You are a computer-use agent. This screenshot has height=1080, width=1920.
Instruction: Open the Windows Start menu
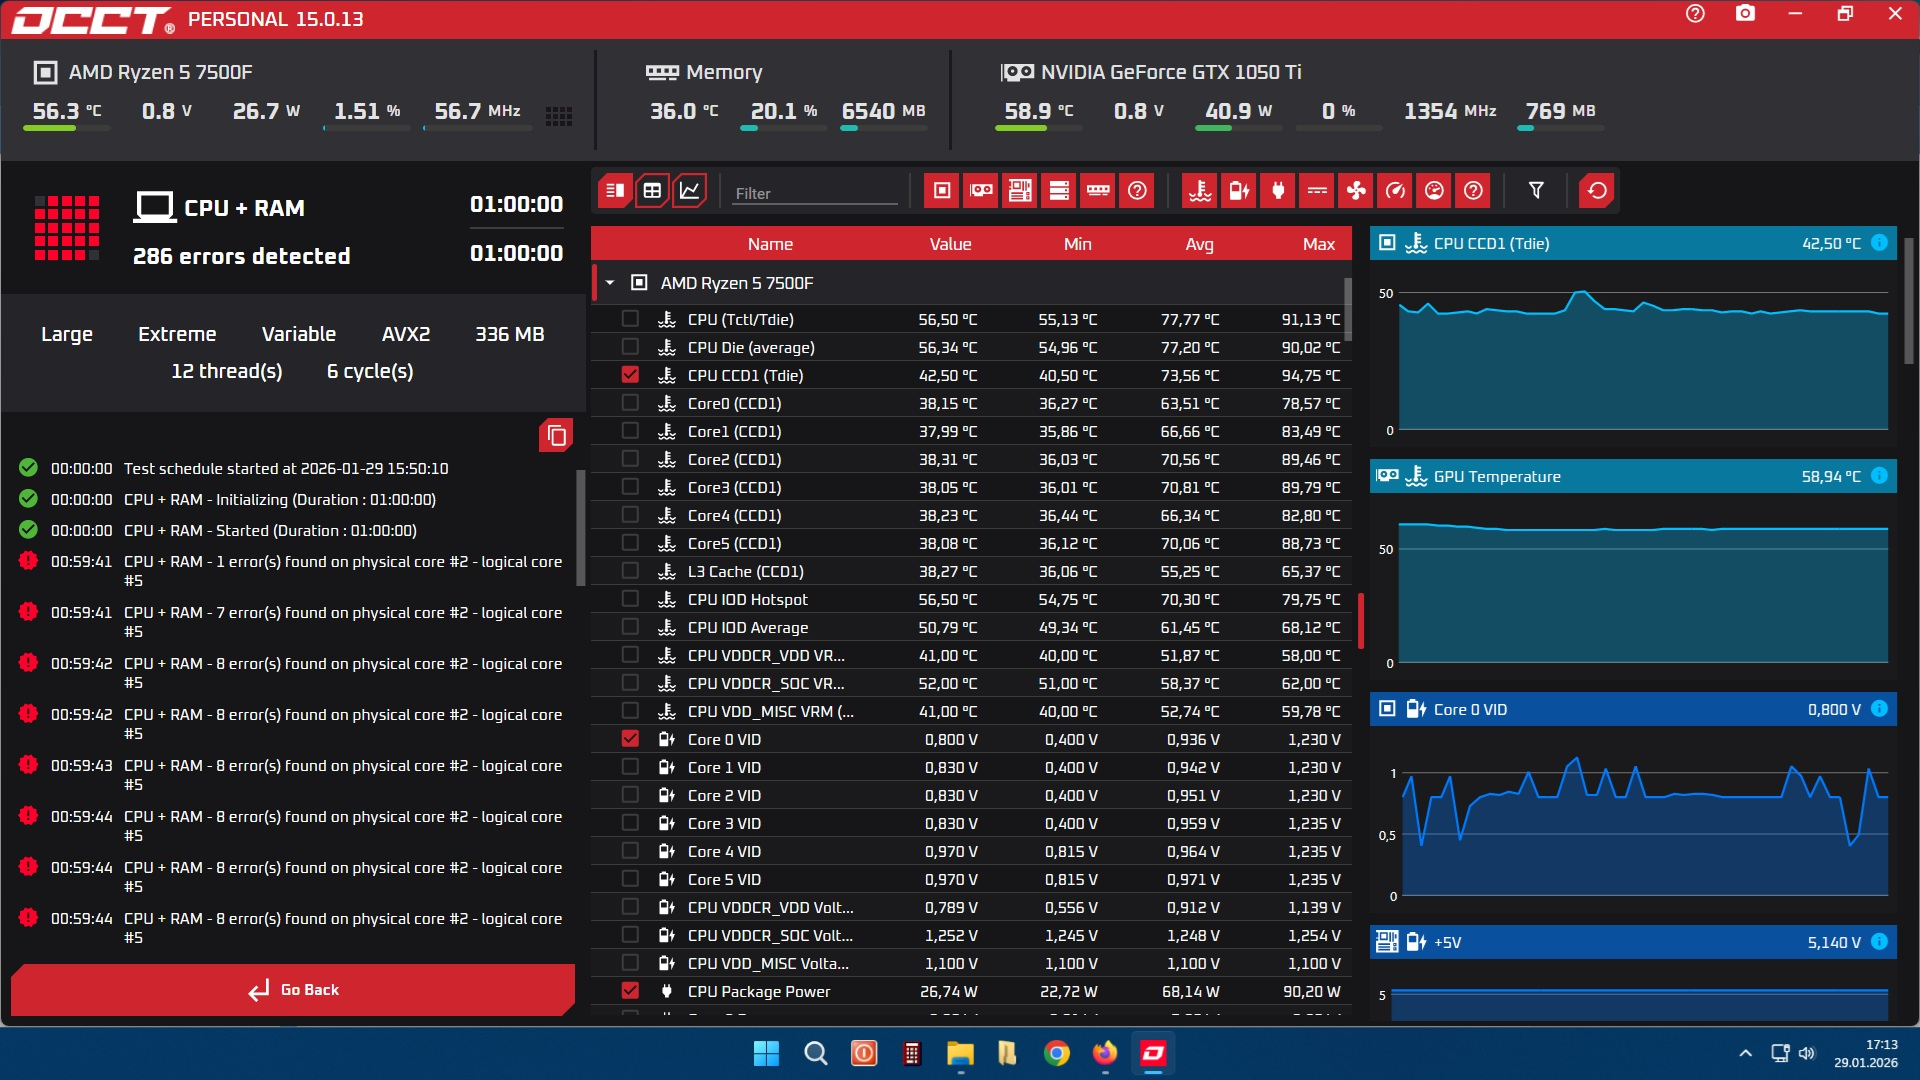pos(766,1053)
